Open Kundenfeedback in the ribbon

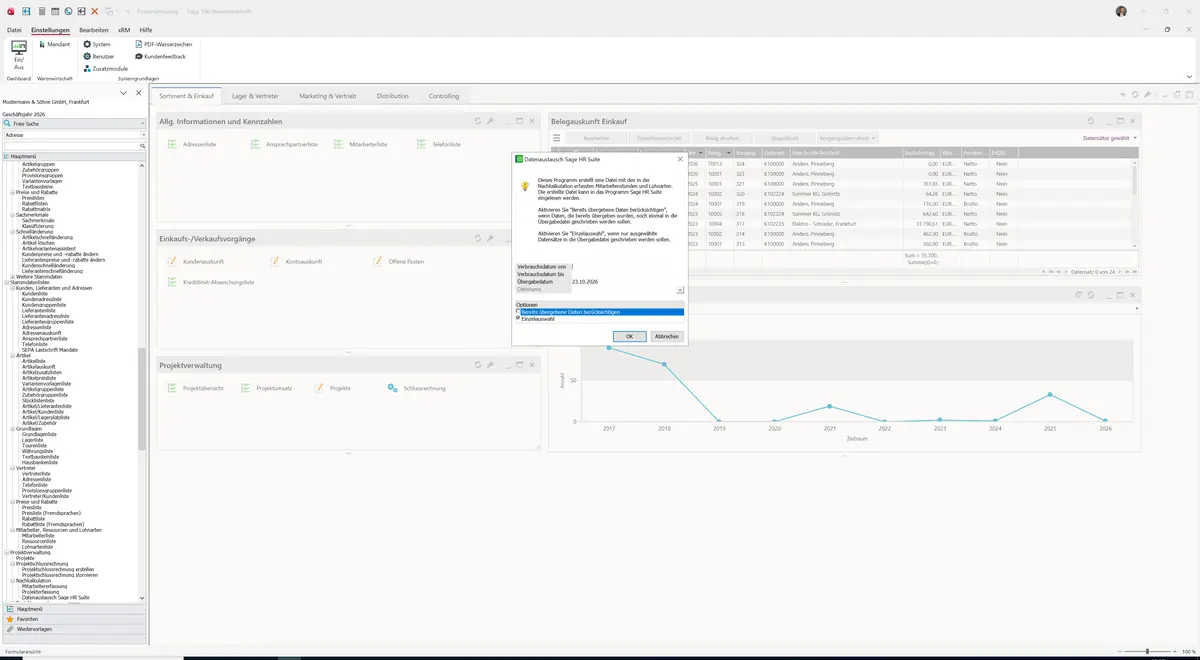(x=160, y=56)
